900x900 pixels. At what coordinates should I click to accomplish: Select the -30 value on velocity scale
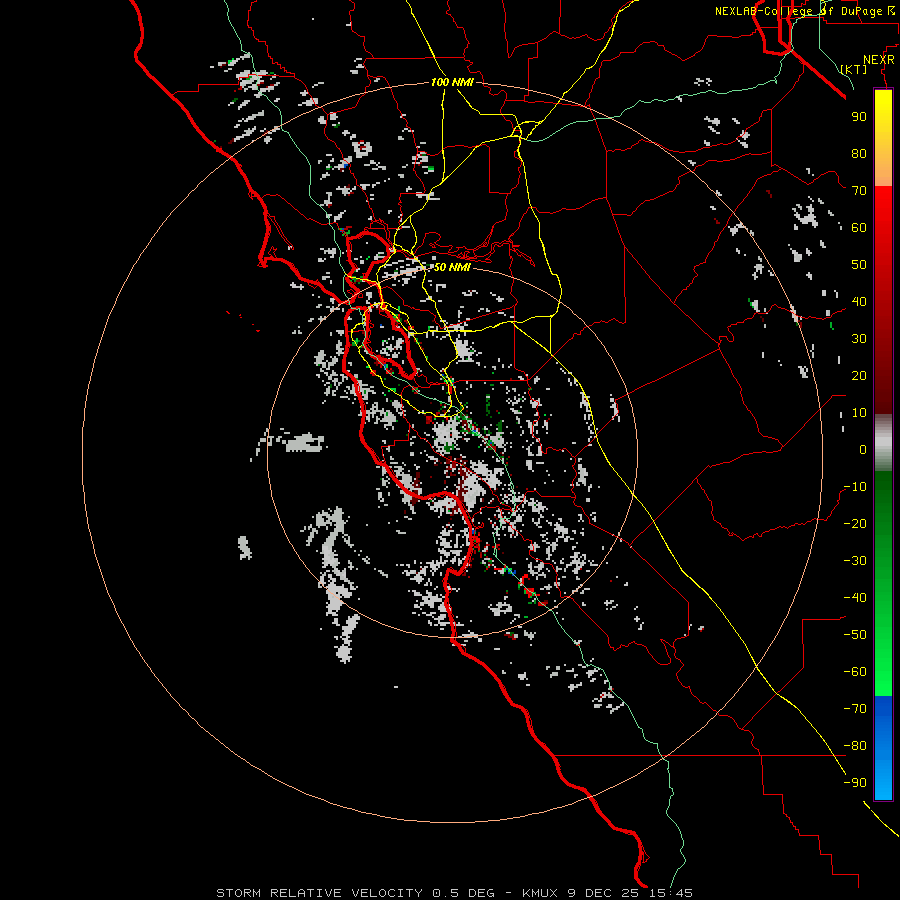click(855, 561)
